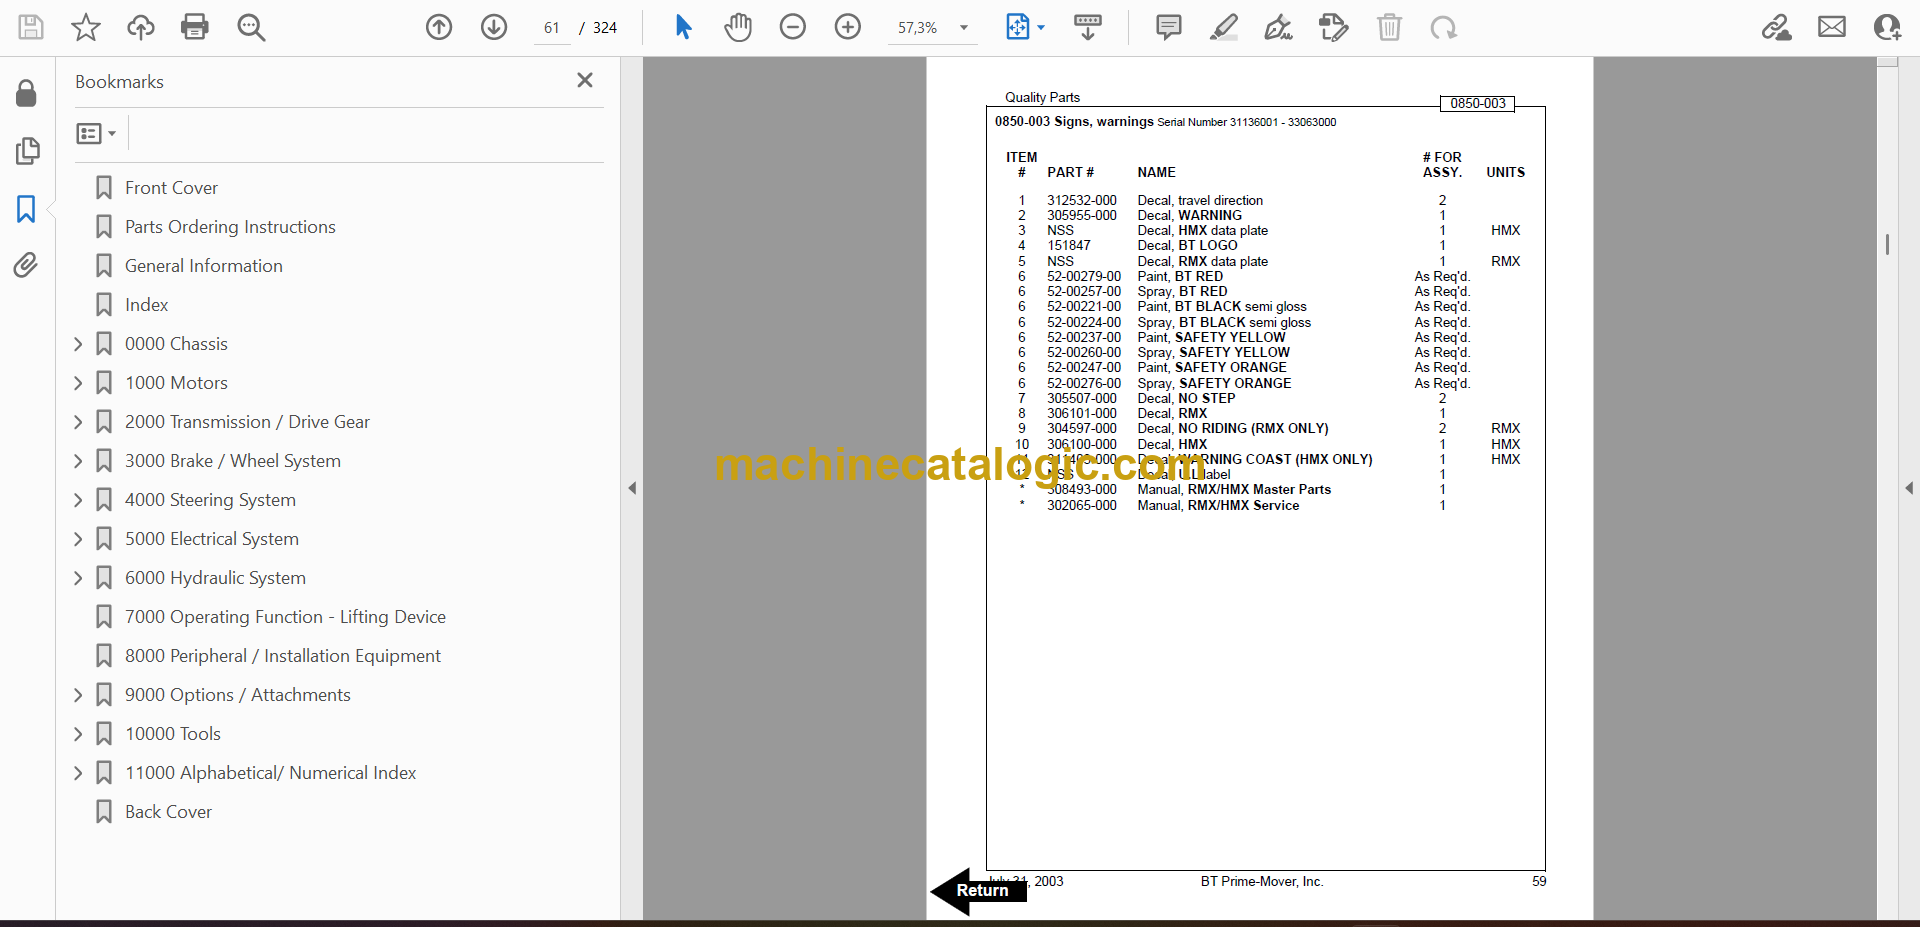Click part number 312532-000
This screenshot has height=927, width=1920.
[1082, 200]
